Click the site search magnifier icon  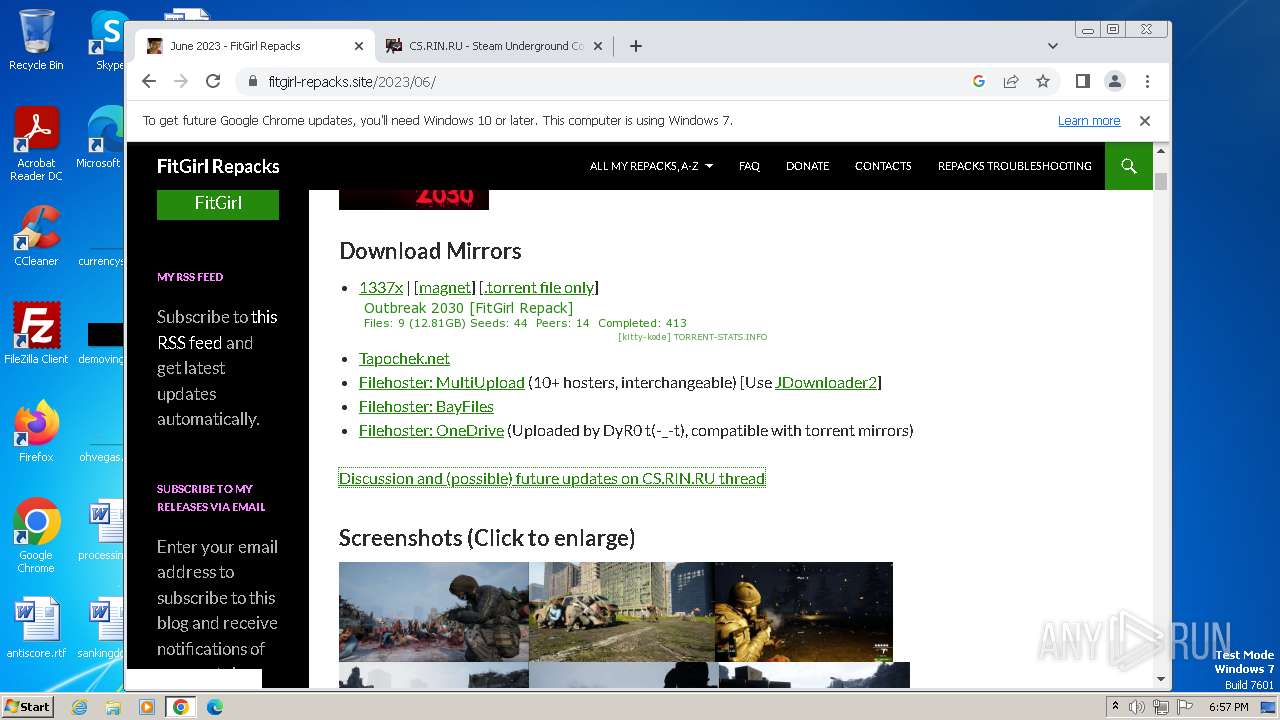[x=1129, y=166]
